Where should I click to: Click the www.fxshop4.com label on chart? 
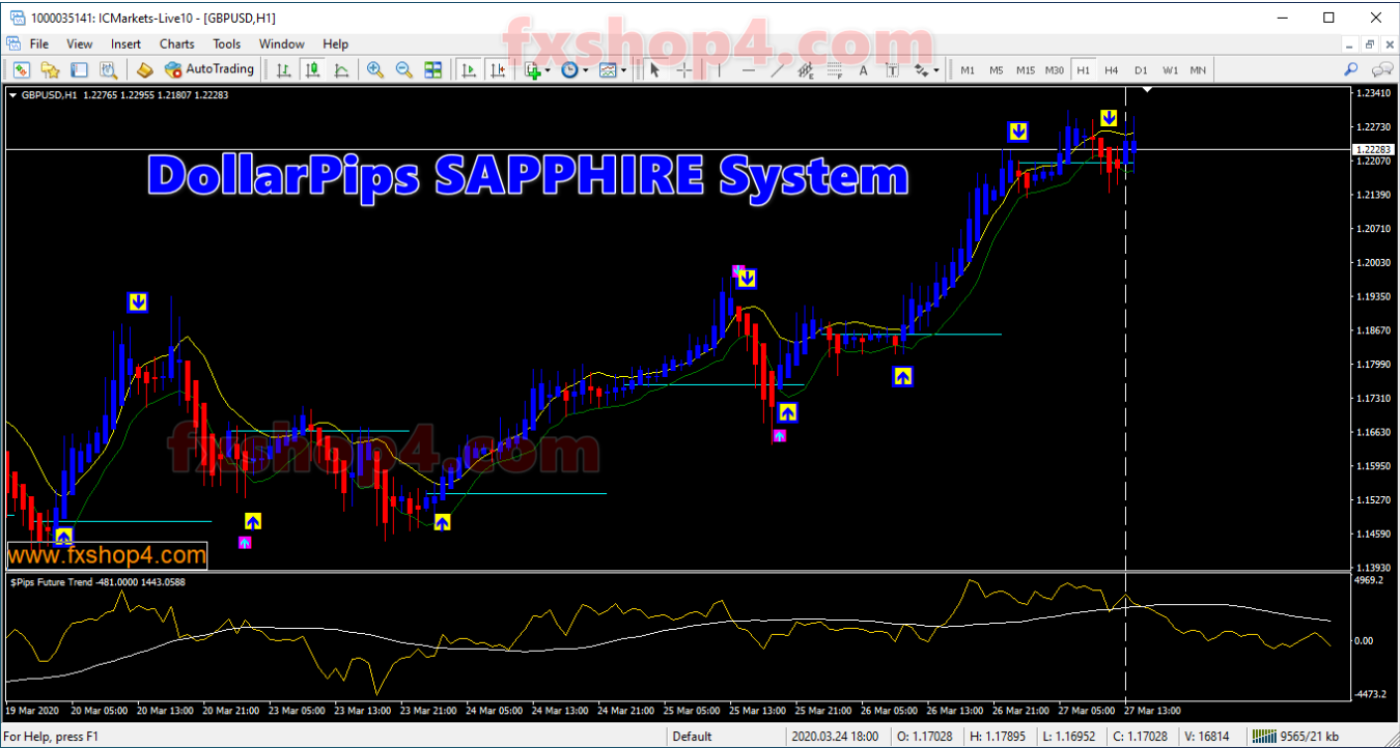click(107, 555)
